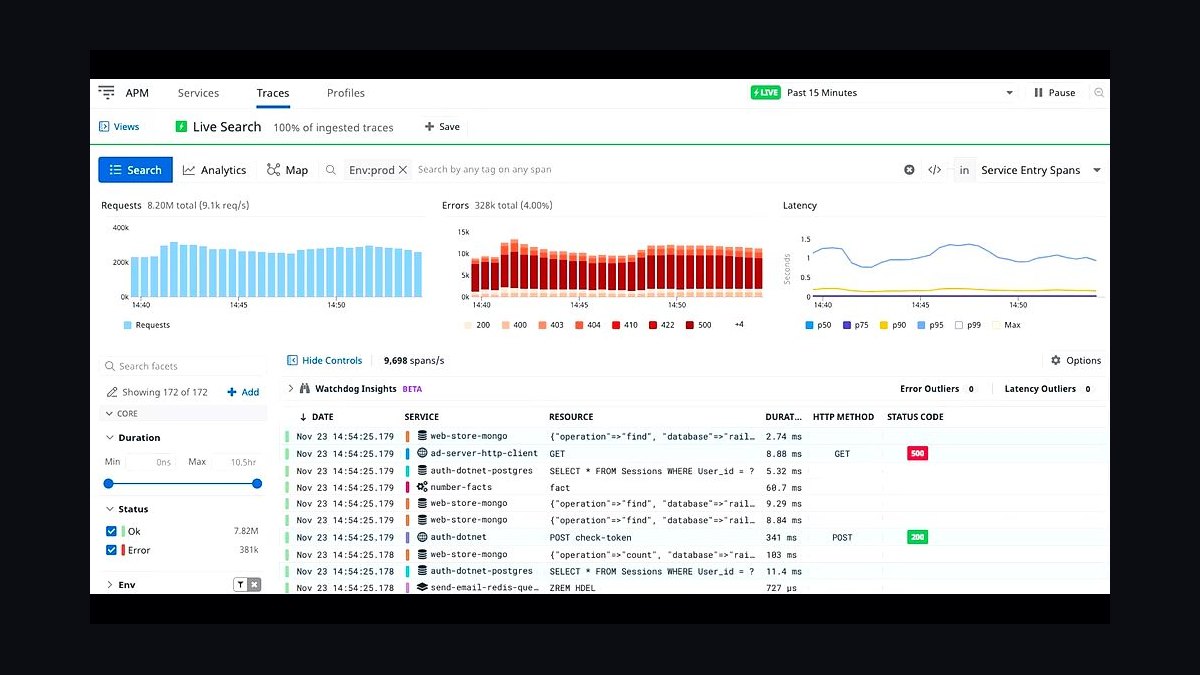Show the +4 more error legend items
This screenshot has width=1200, height=675.
(739, 325)
